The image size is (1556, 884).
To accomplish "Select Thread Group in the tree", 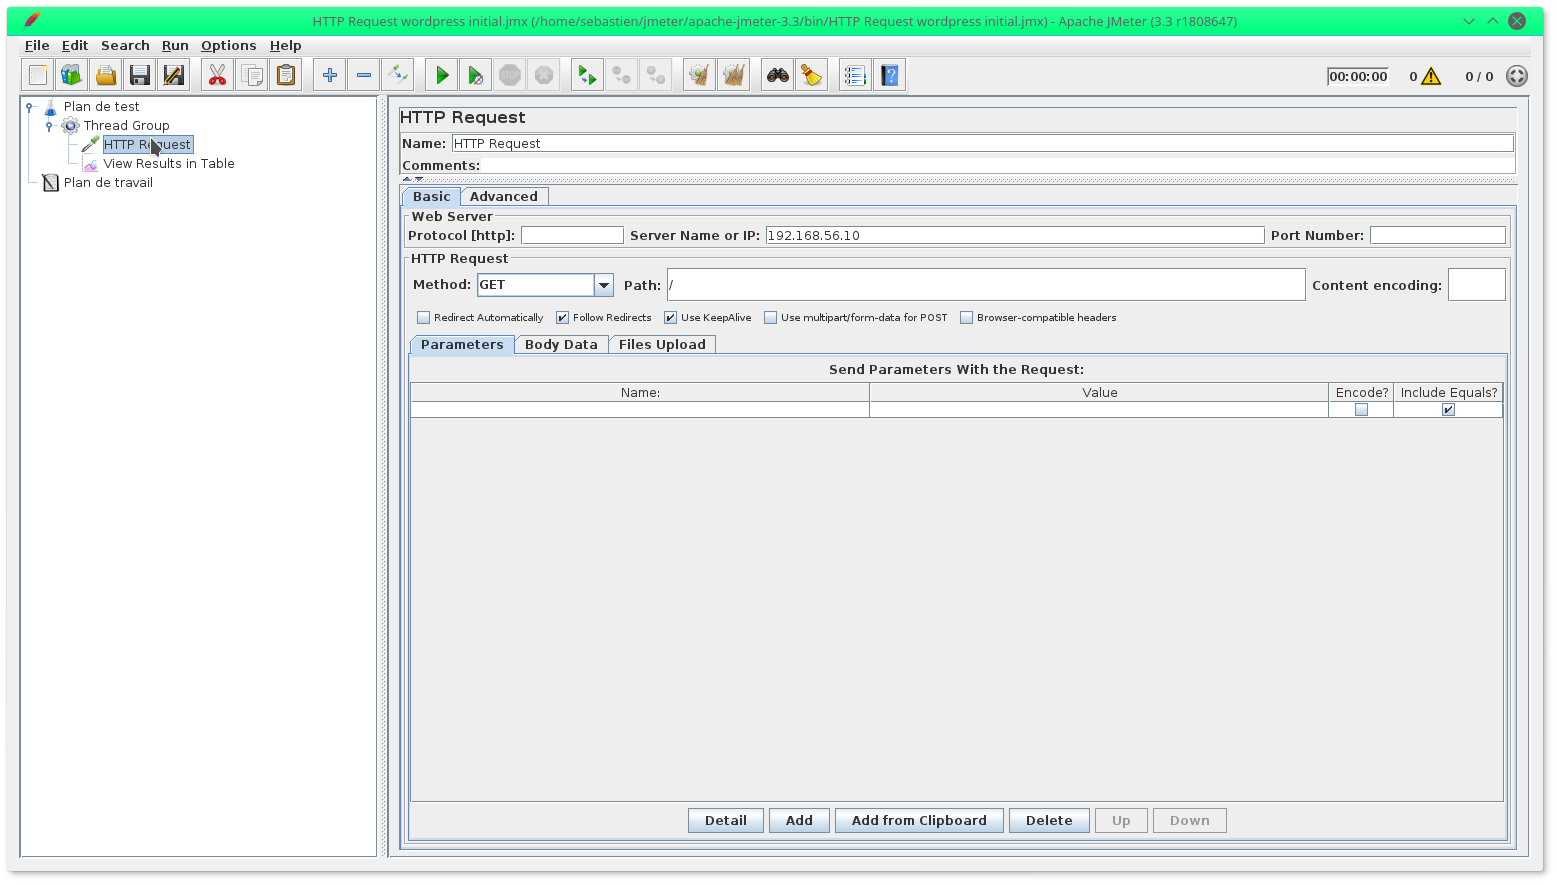I will coord(126,126).
